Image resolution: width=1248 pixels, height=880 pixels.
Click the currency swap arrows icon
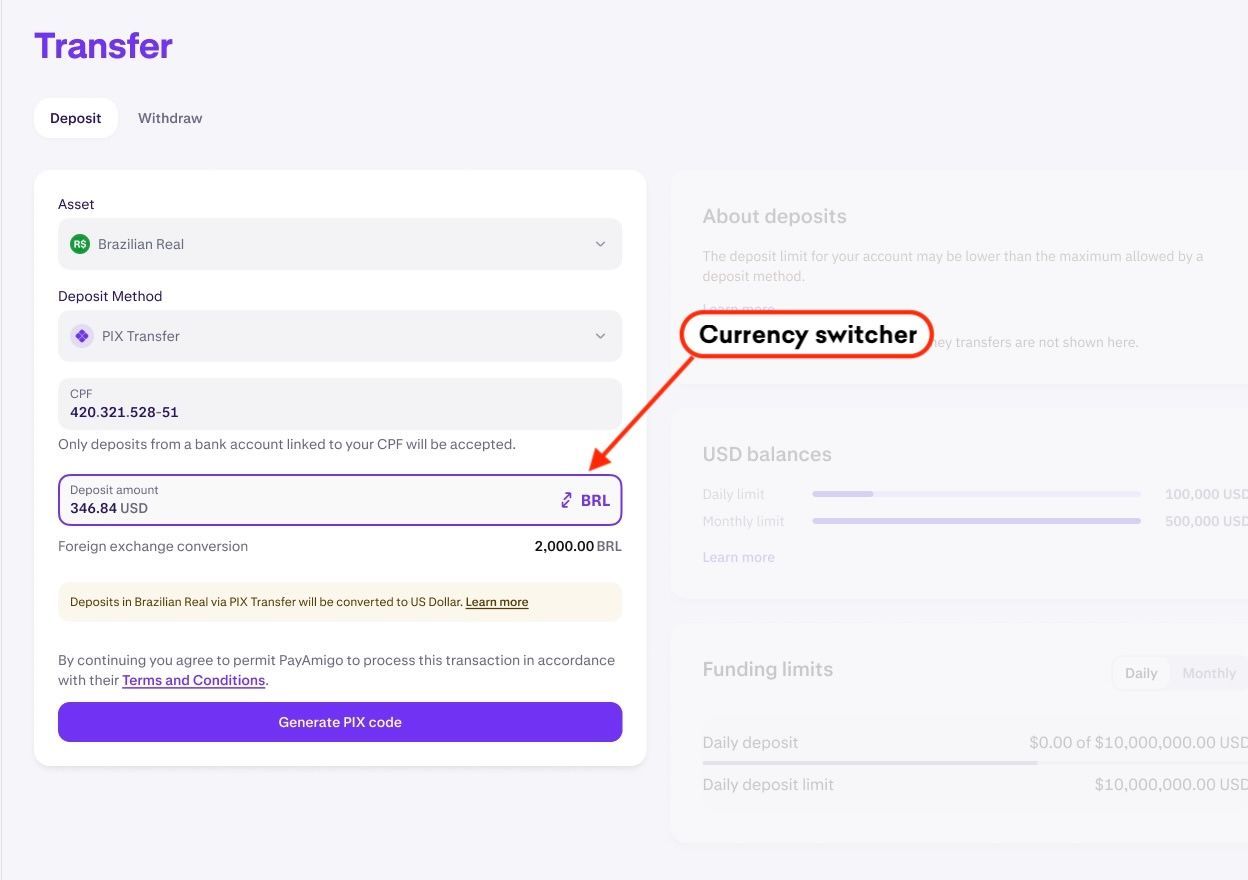[x=566, y=500]
